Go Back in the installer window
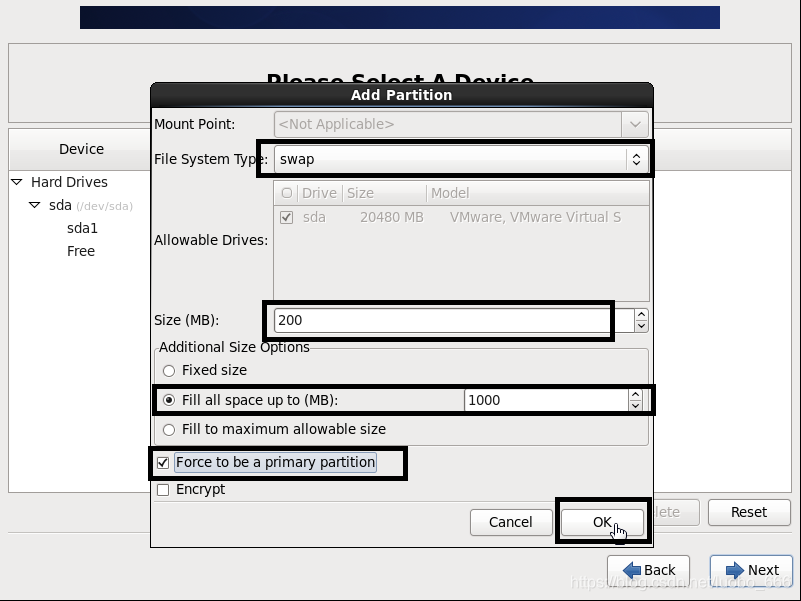The width and height of the screenshot is (801, 601). tap(649, 570)
